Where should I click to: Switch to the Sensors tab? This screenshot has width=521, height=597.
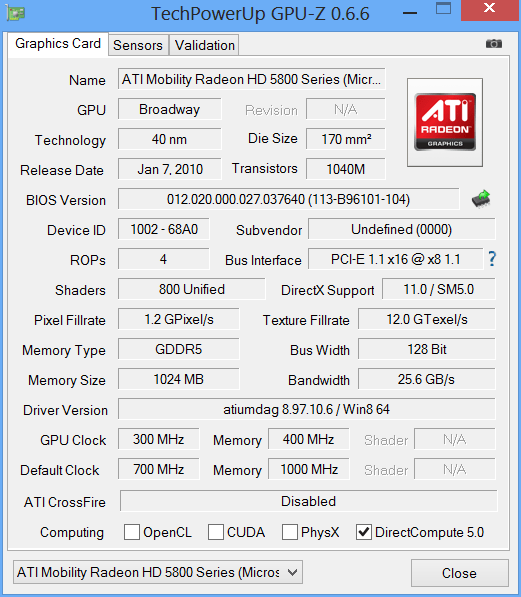[x=138, y=45]
